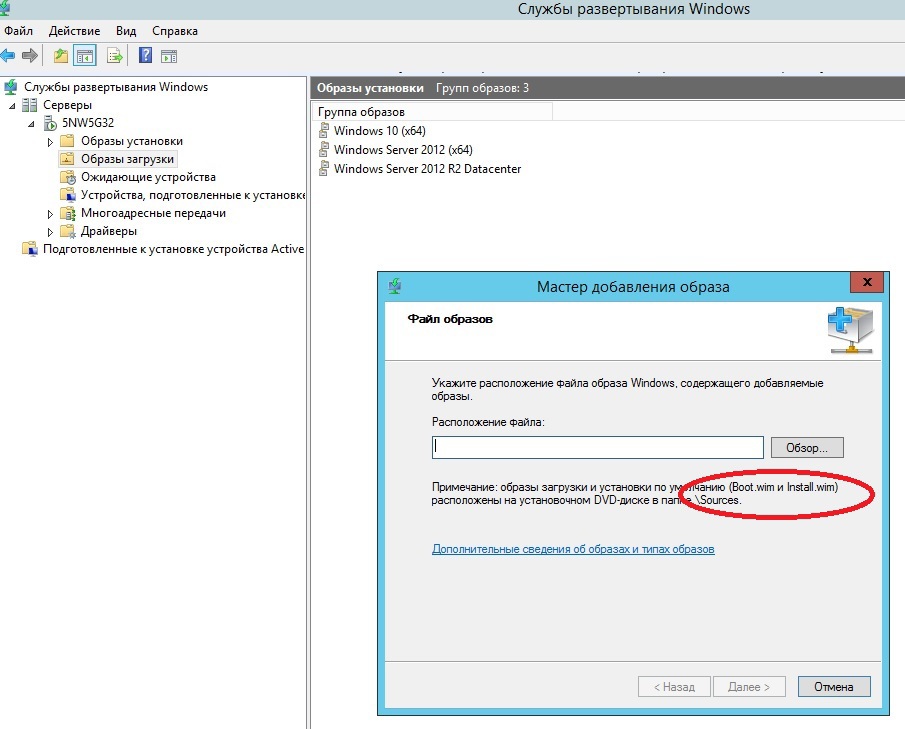Image resolution: width=905 pixels, height=729 pixels.
Task: Toggle the show/hide console tree icon
Action: point(85,56)
